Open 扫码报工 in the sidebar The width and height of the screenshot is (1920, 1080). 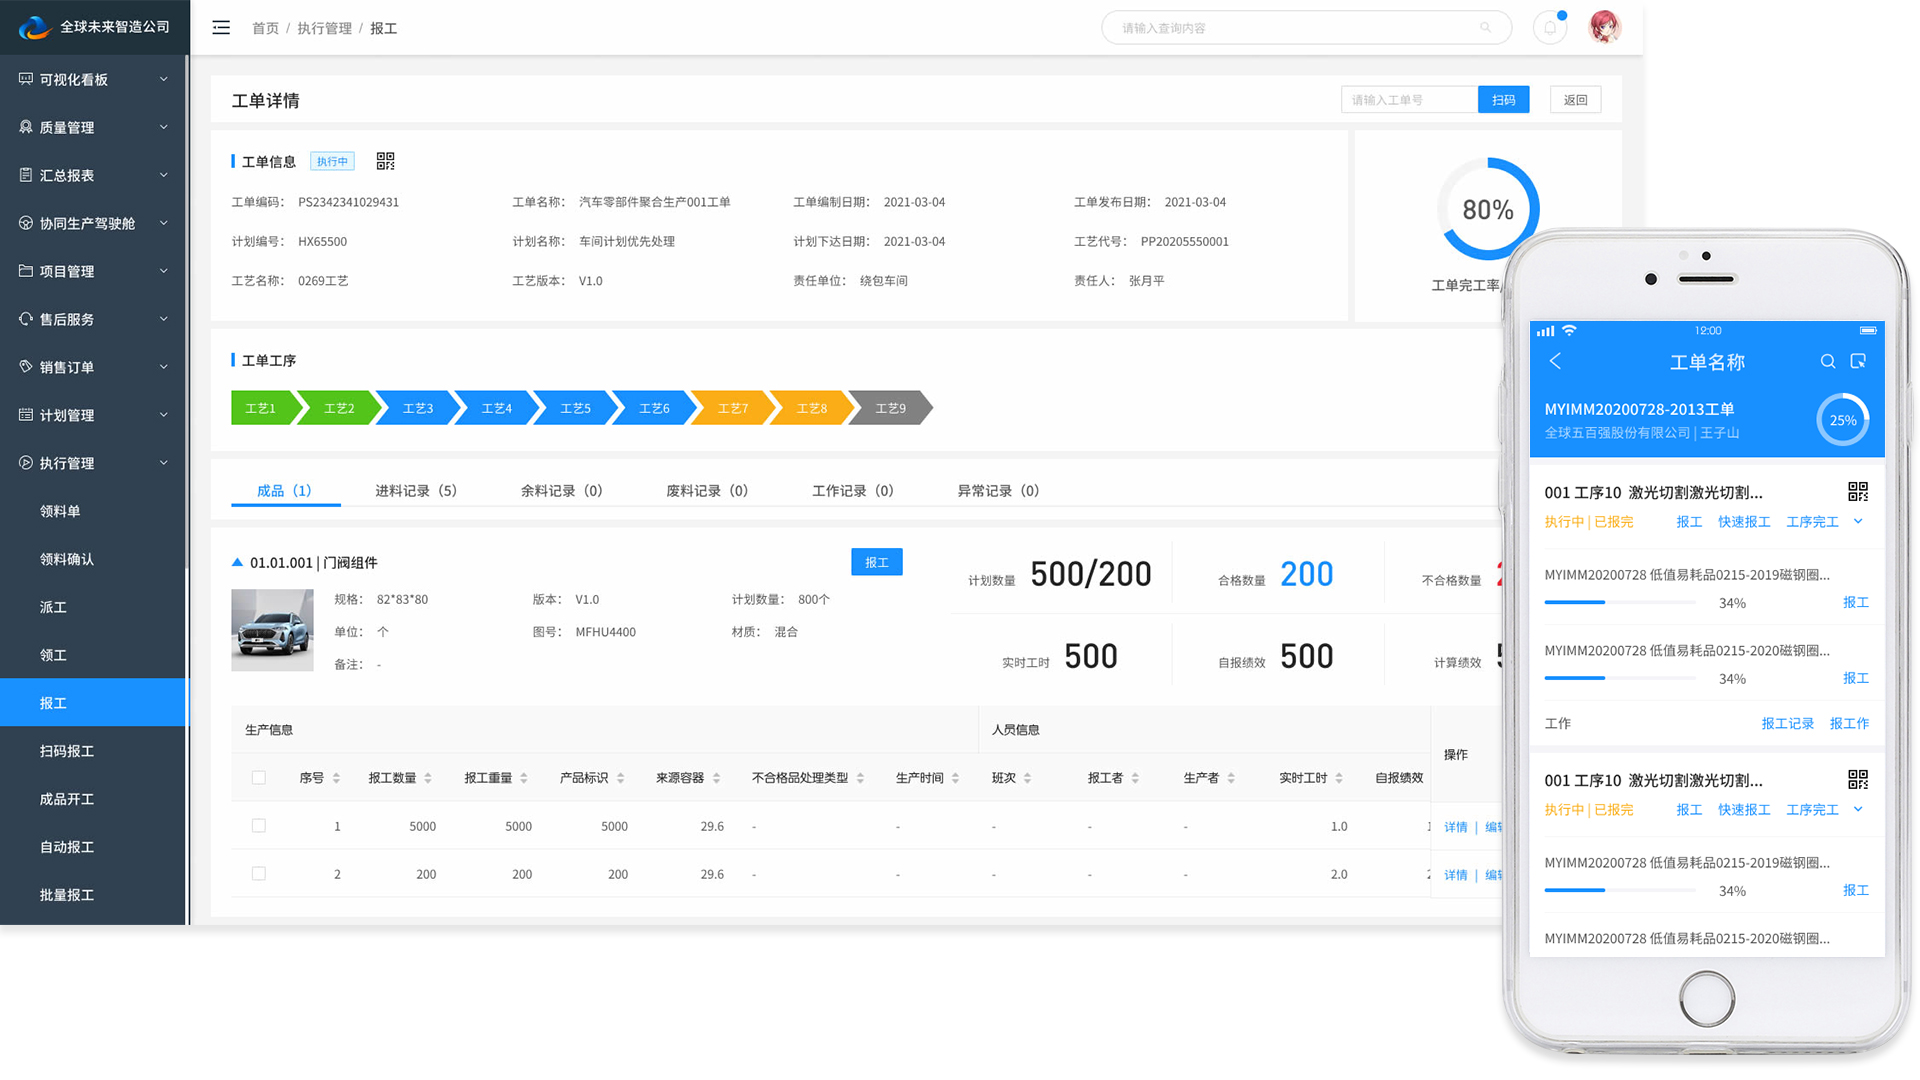67,751
